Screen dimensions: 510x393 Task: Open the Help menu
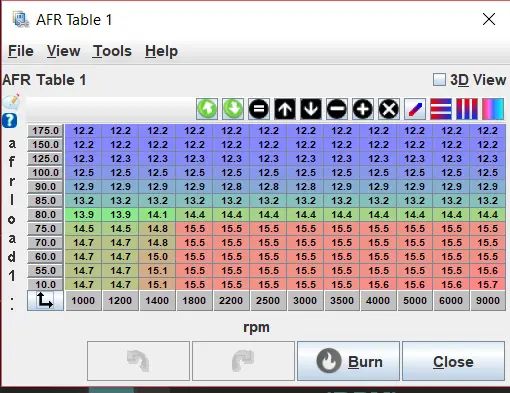coord(161,51)
